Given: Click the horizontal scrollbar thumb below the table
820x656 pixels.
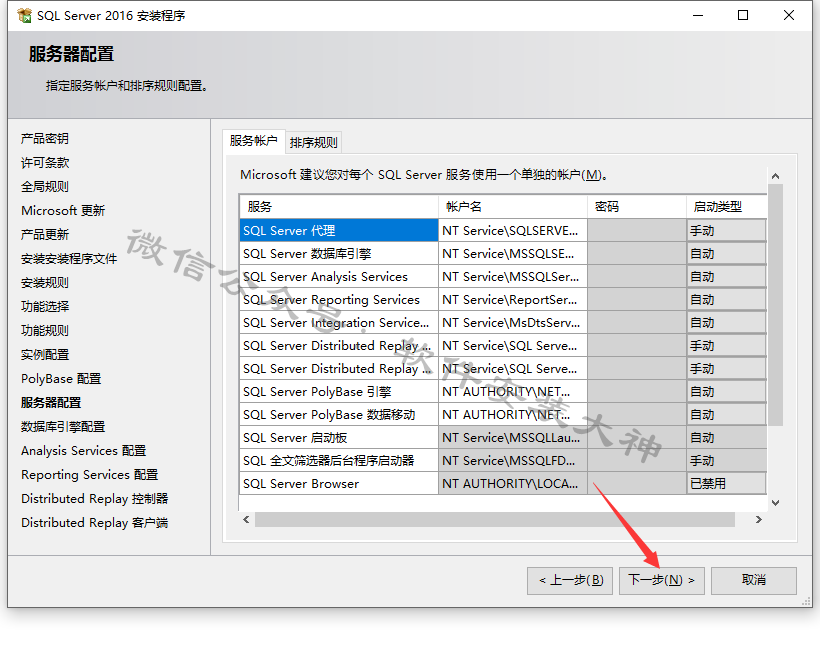Looking at the screenshot, I should (x=495, y=519).
